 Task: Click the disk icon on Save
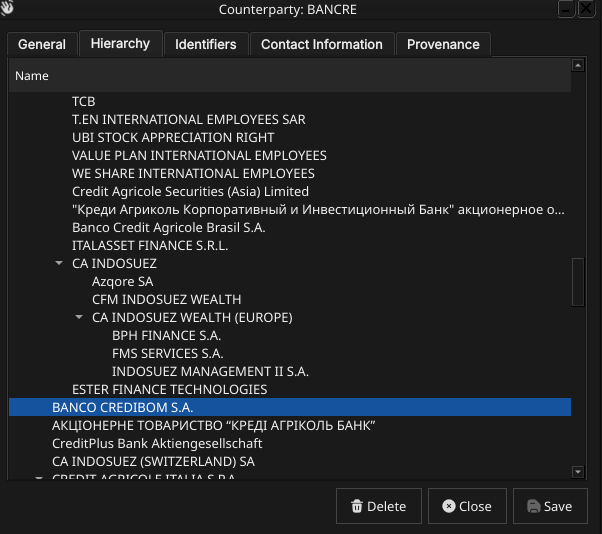click(x=534, y=506)
